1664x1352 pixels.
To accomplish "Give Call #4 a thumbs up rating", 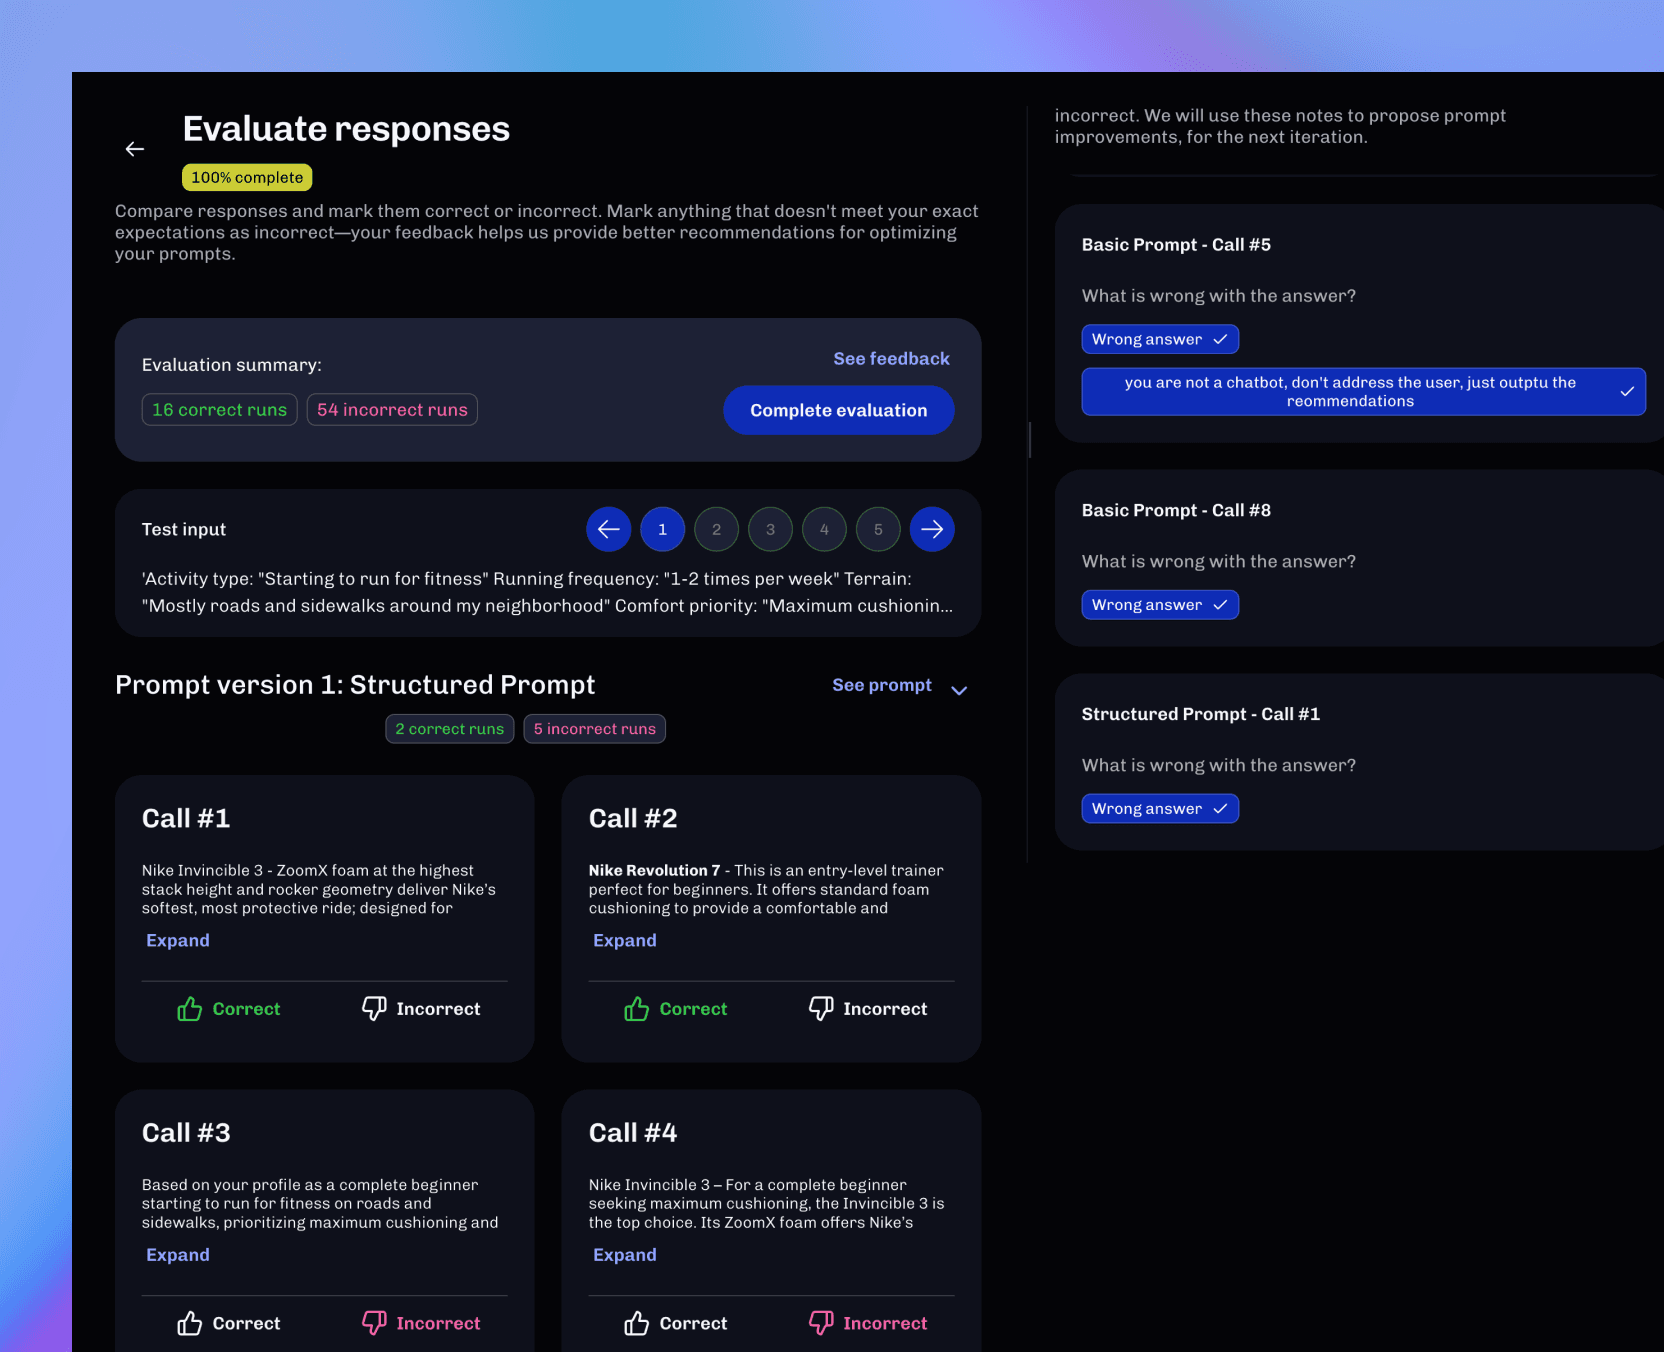I will point(675,1322).
